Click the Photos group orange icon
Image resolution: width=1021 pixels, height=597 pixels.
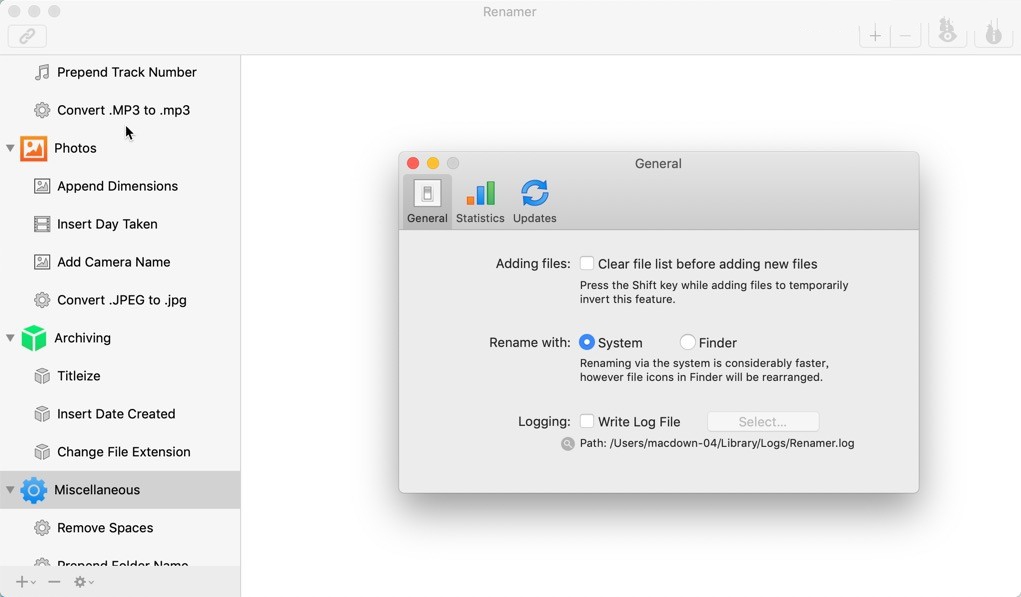point(33,148)
